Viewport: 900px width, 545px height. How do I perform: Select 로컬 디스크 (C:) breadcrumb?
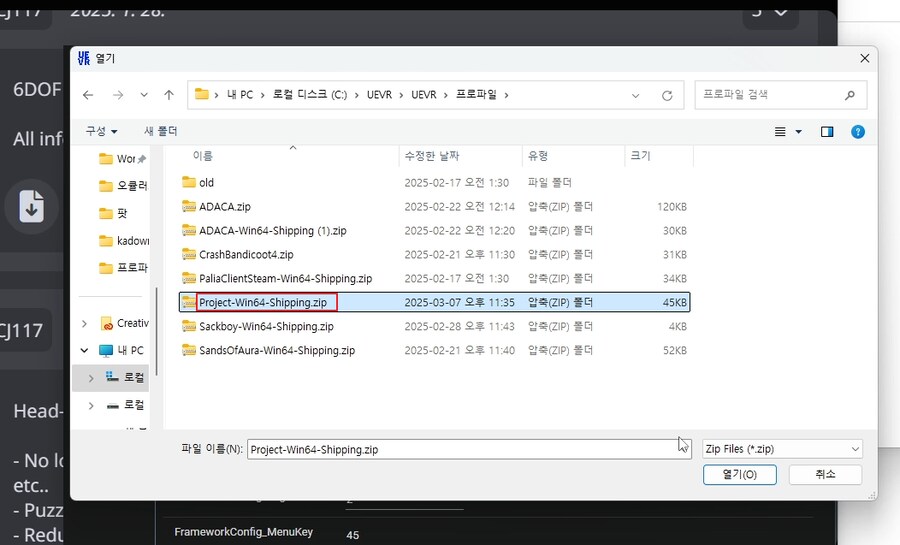coord(310,95)
